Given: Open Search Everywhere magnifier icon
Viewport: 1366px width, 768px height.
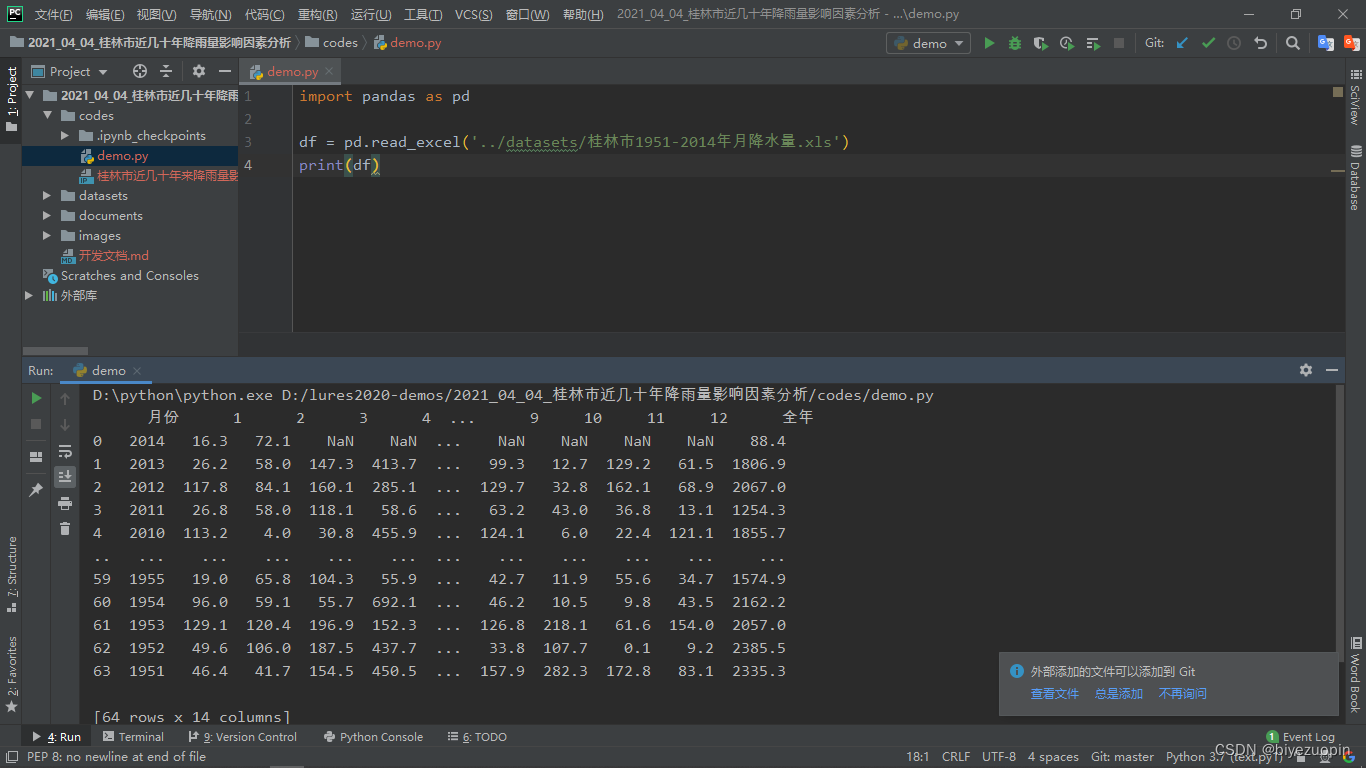Looking at the screenshot, I should point(1293,43).
